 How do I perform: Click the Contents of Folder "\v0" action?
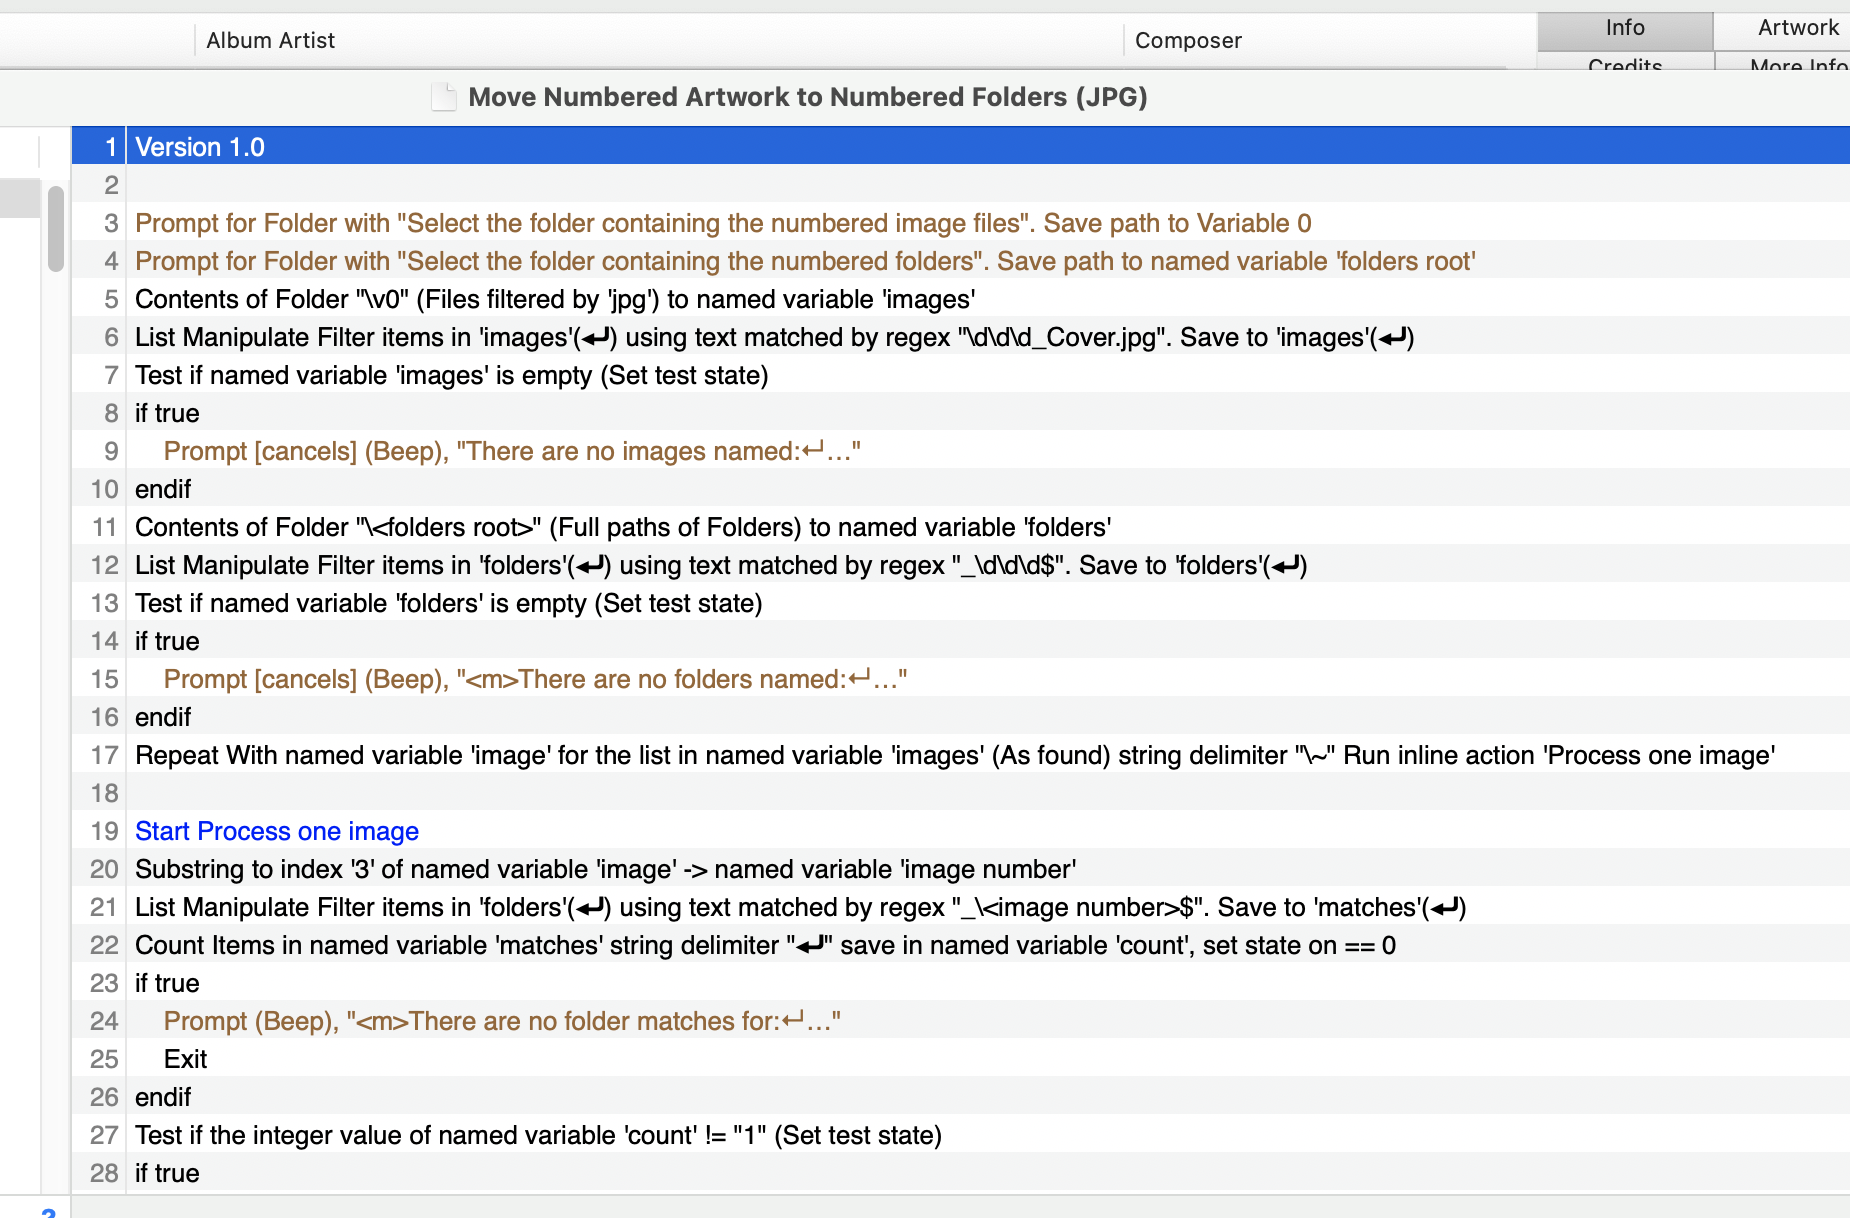(554, 299)
